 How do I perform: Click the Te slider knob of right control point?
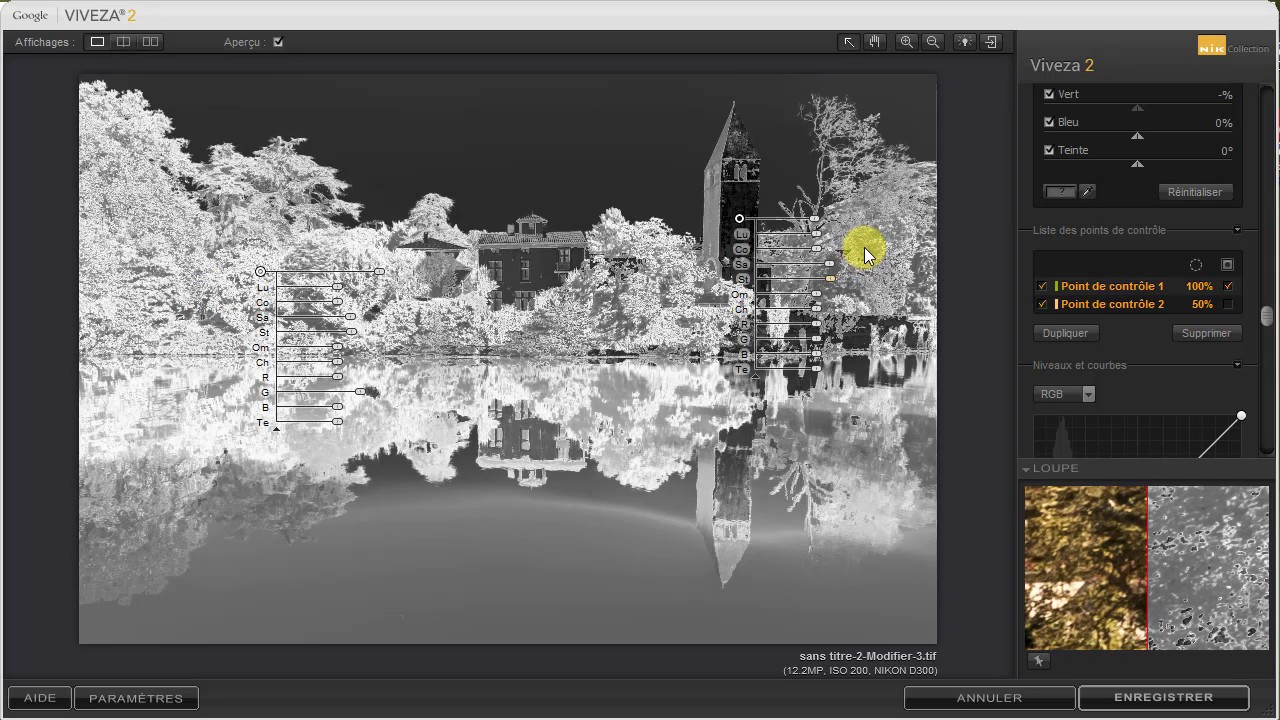(x=816, y=369)
